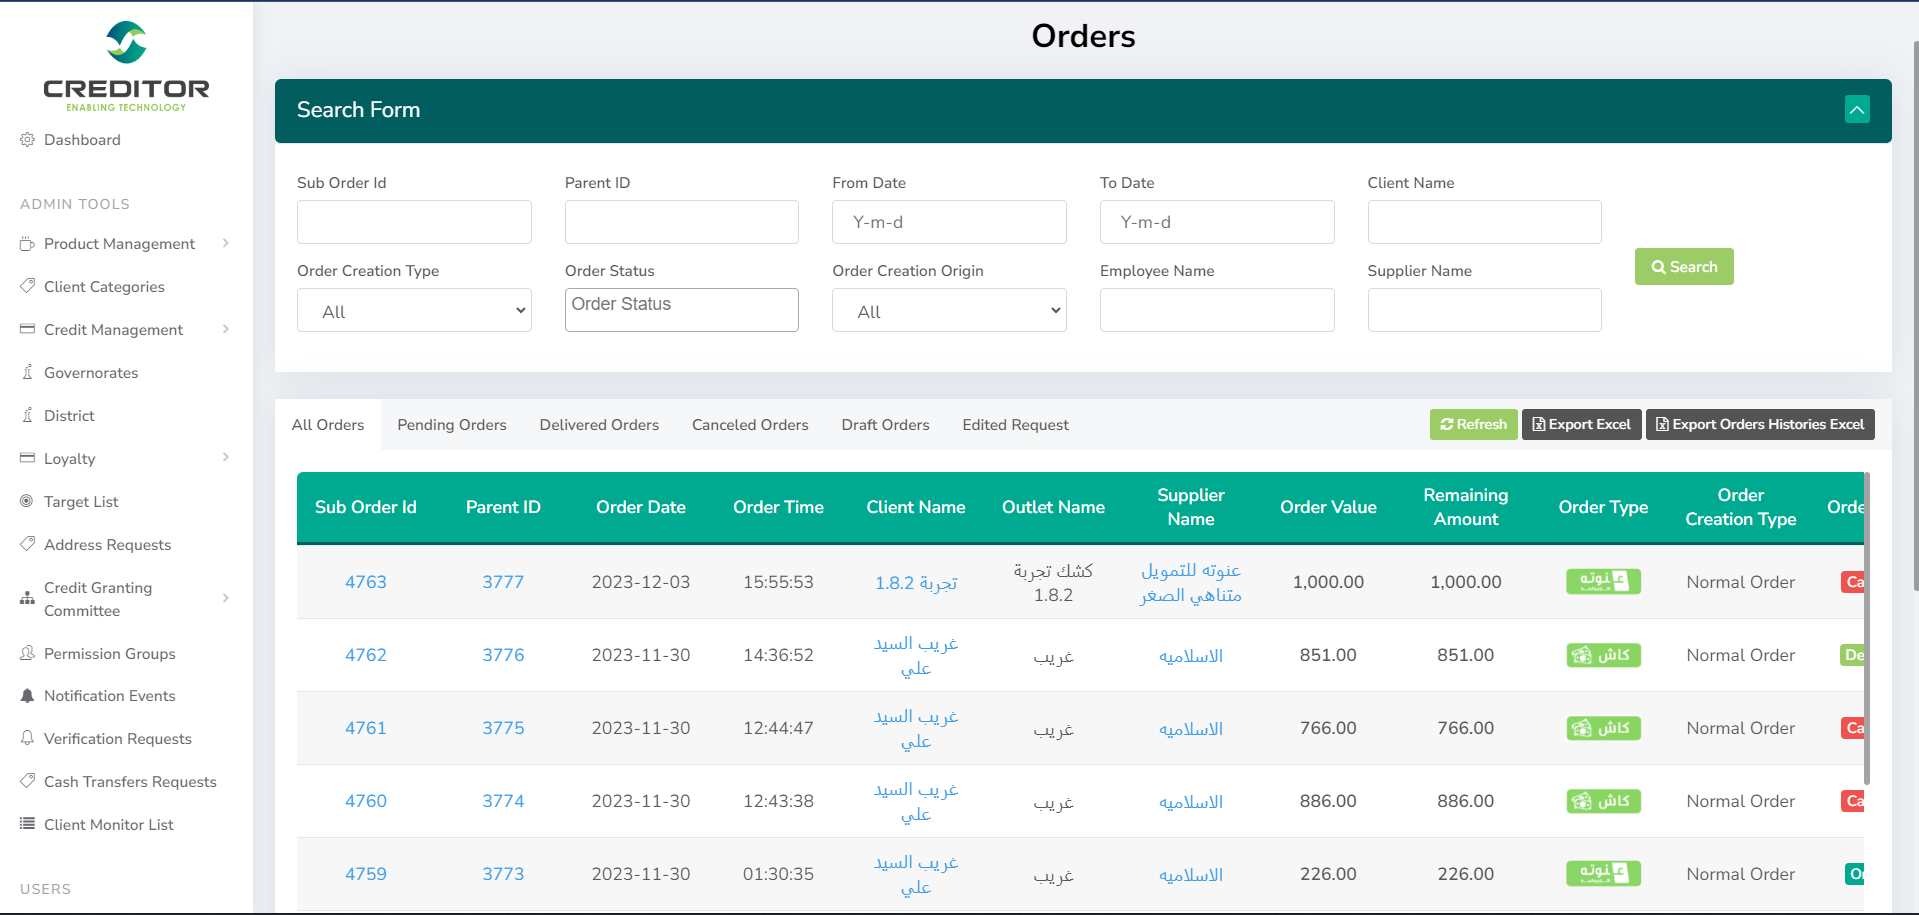Click the Creditor logo

tap(126, 66)
